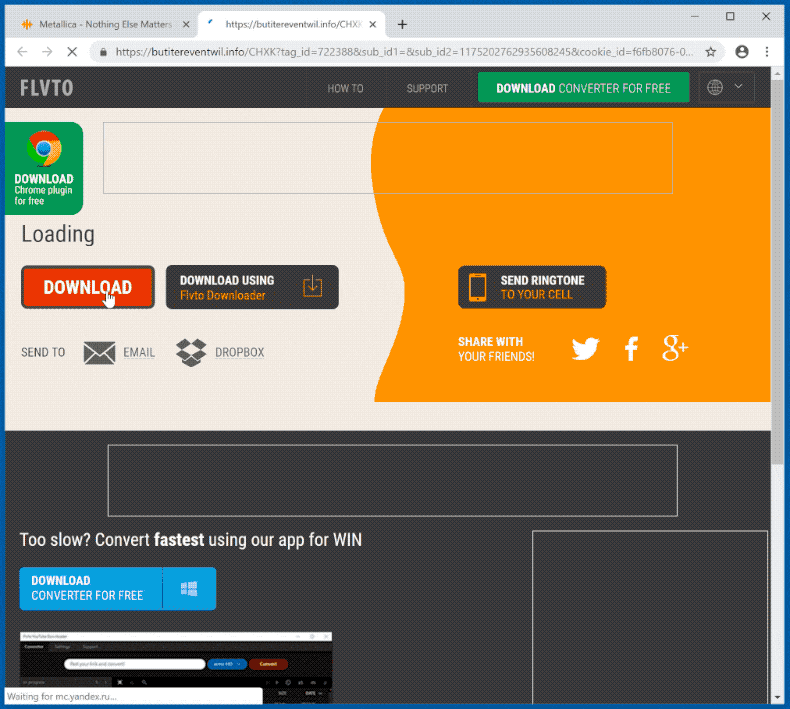
Task: Click the EMAIL link
Action: coord(139,352)
